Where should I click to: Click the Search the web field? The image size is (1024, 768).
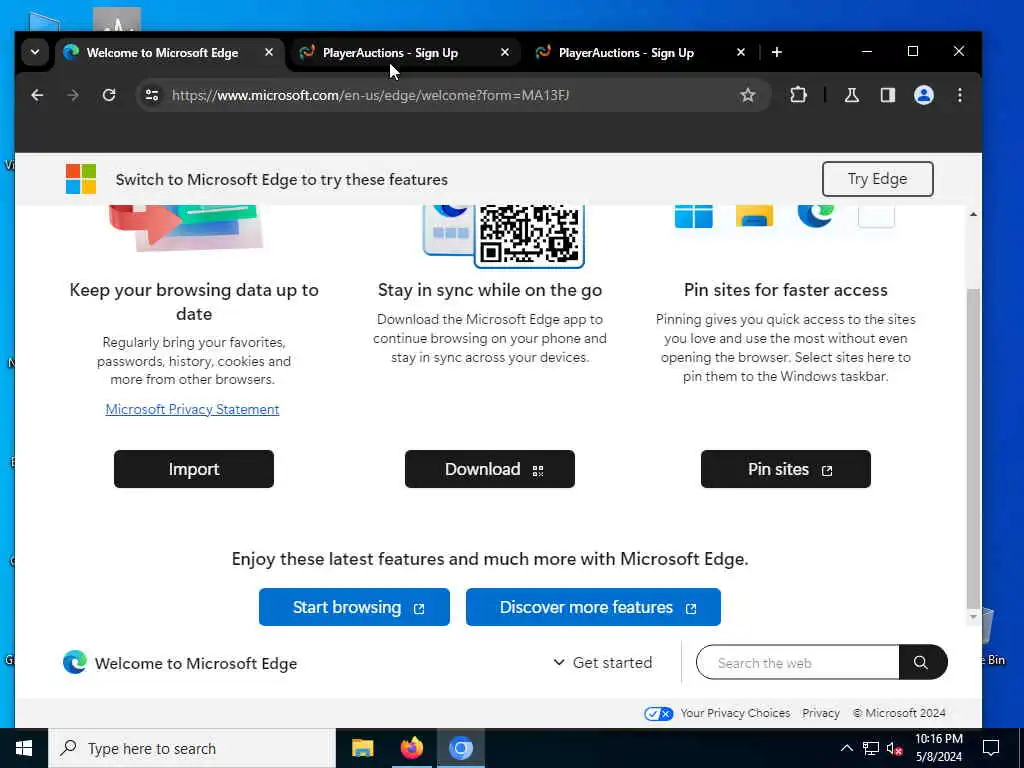pos(797,663)
